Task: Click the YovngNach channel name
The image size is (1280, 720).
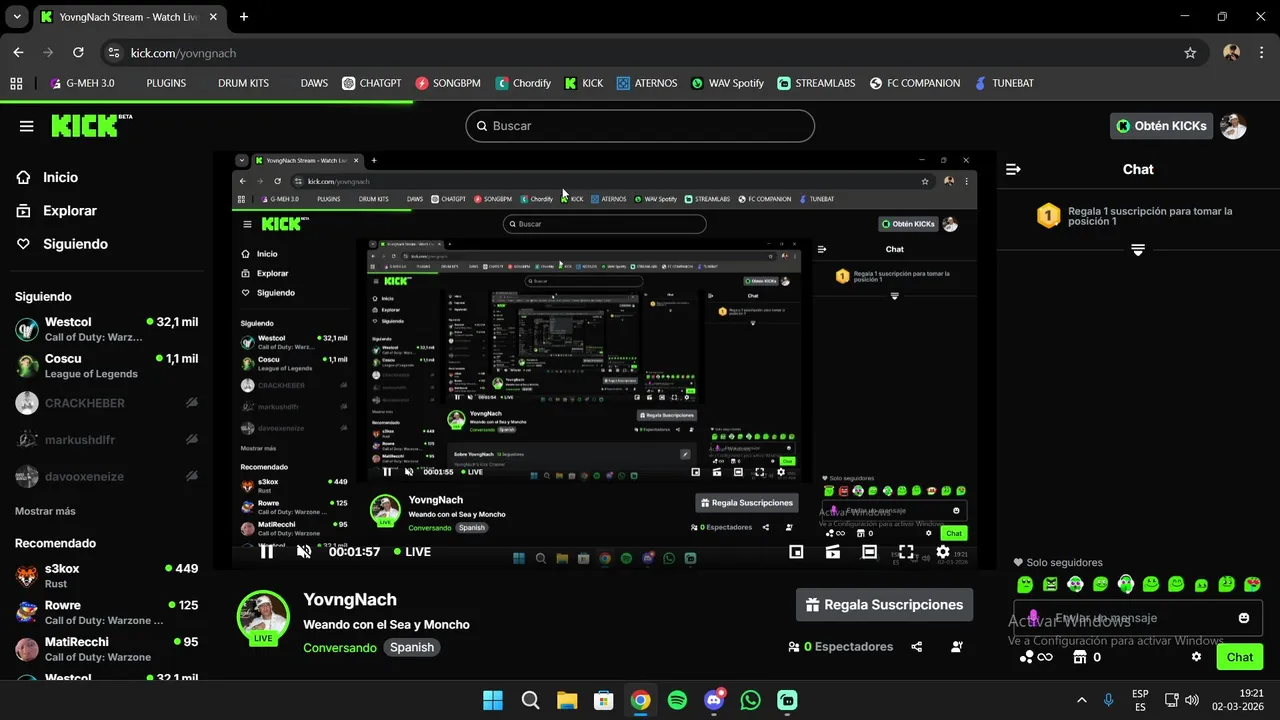Action: click(350, 600)
